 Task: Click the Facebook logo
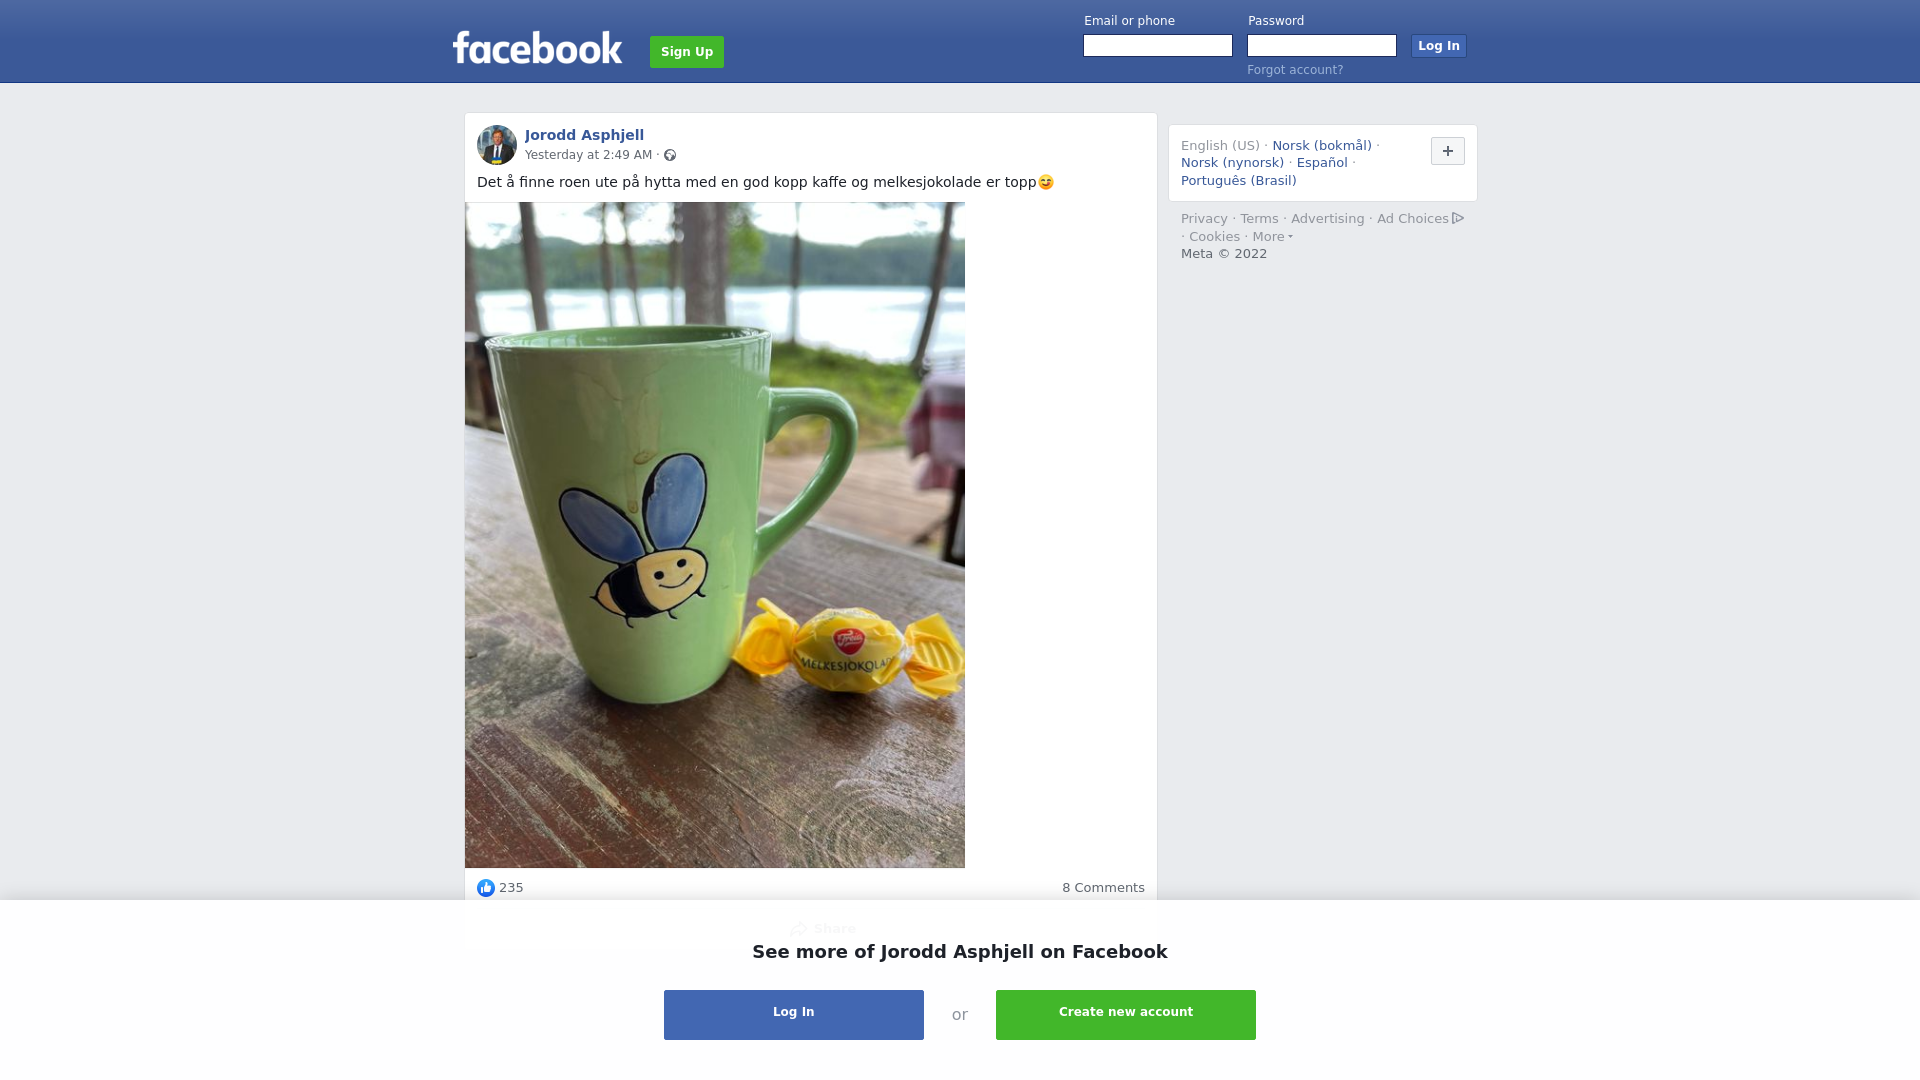537,48
